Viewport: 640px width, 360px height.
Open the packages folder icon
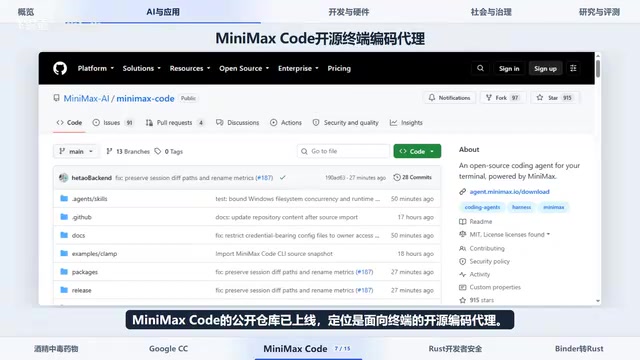point(64,272)
